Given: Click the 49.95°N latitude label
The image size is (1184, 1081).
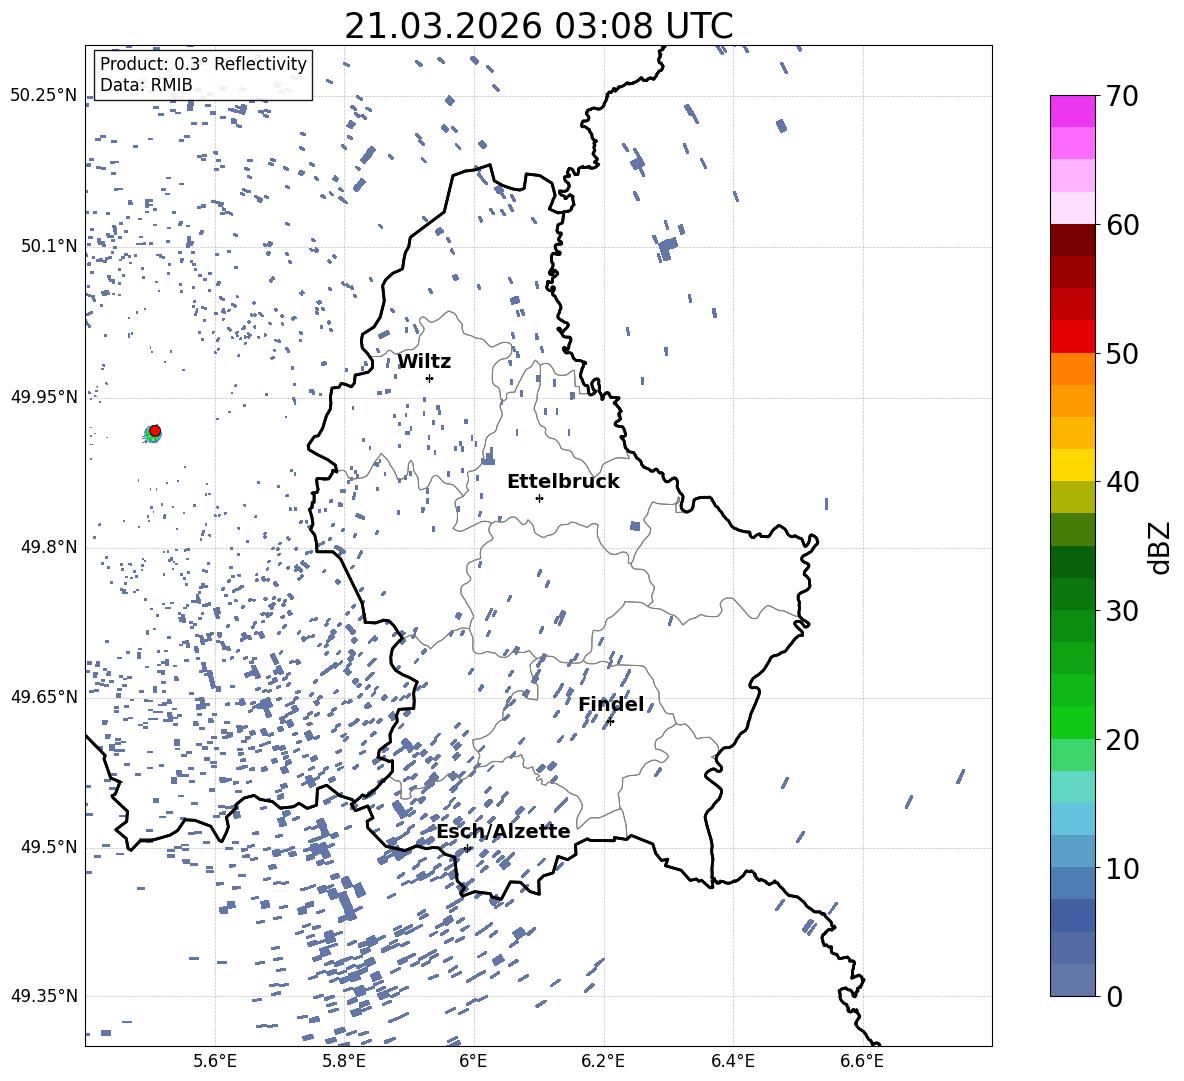Looking at the screenshot, I should (44, 396).
